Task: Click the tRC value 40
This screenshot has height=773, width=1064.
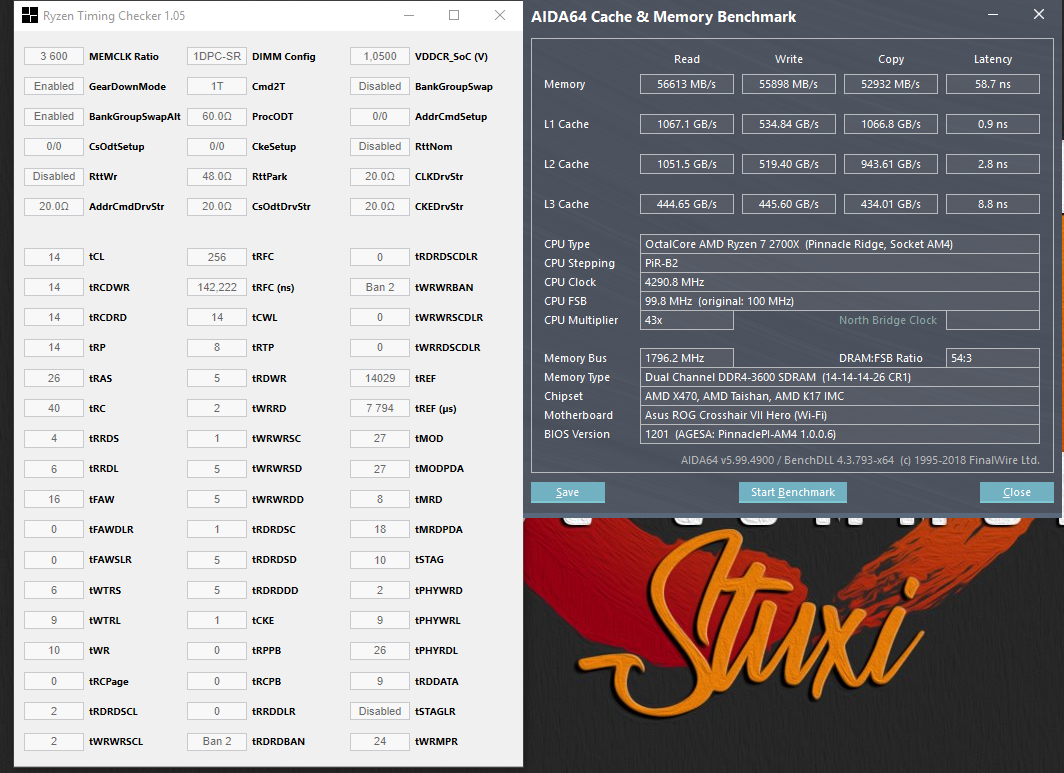Action: click(54, 409)
